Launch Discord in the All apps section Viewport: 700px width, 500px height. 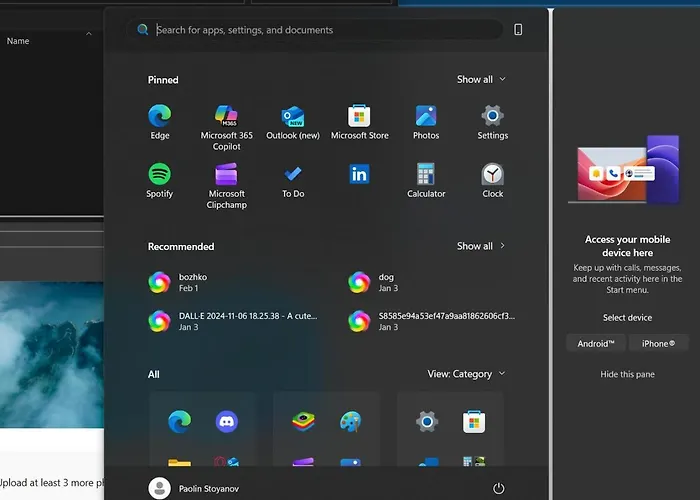click(x=227, y=422)
